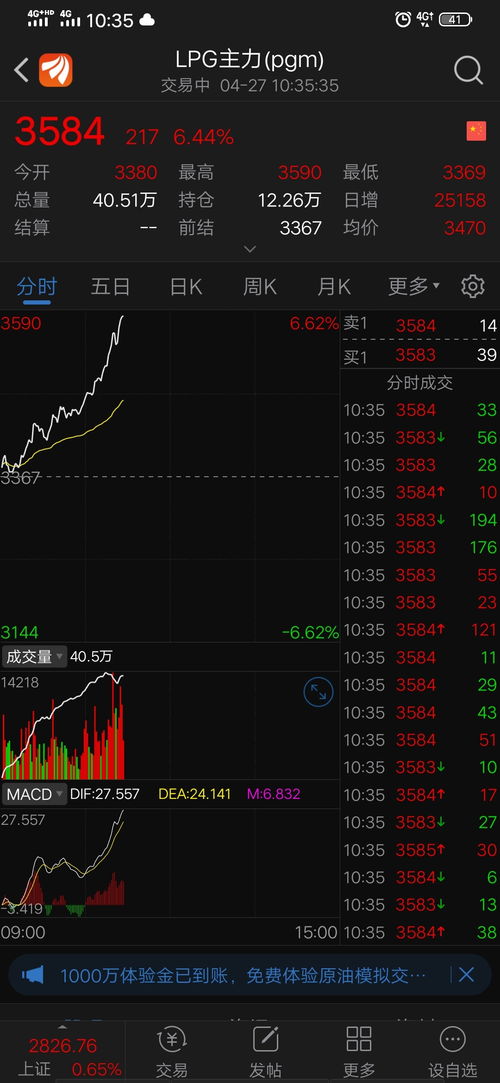The height and width of the screenshot is (1083, 500).
Task: Tap the China flag icon
Action: 477,131
